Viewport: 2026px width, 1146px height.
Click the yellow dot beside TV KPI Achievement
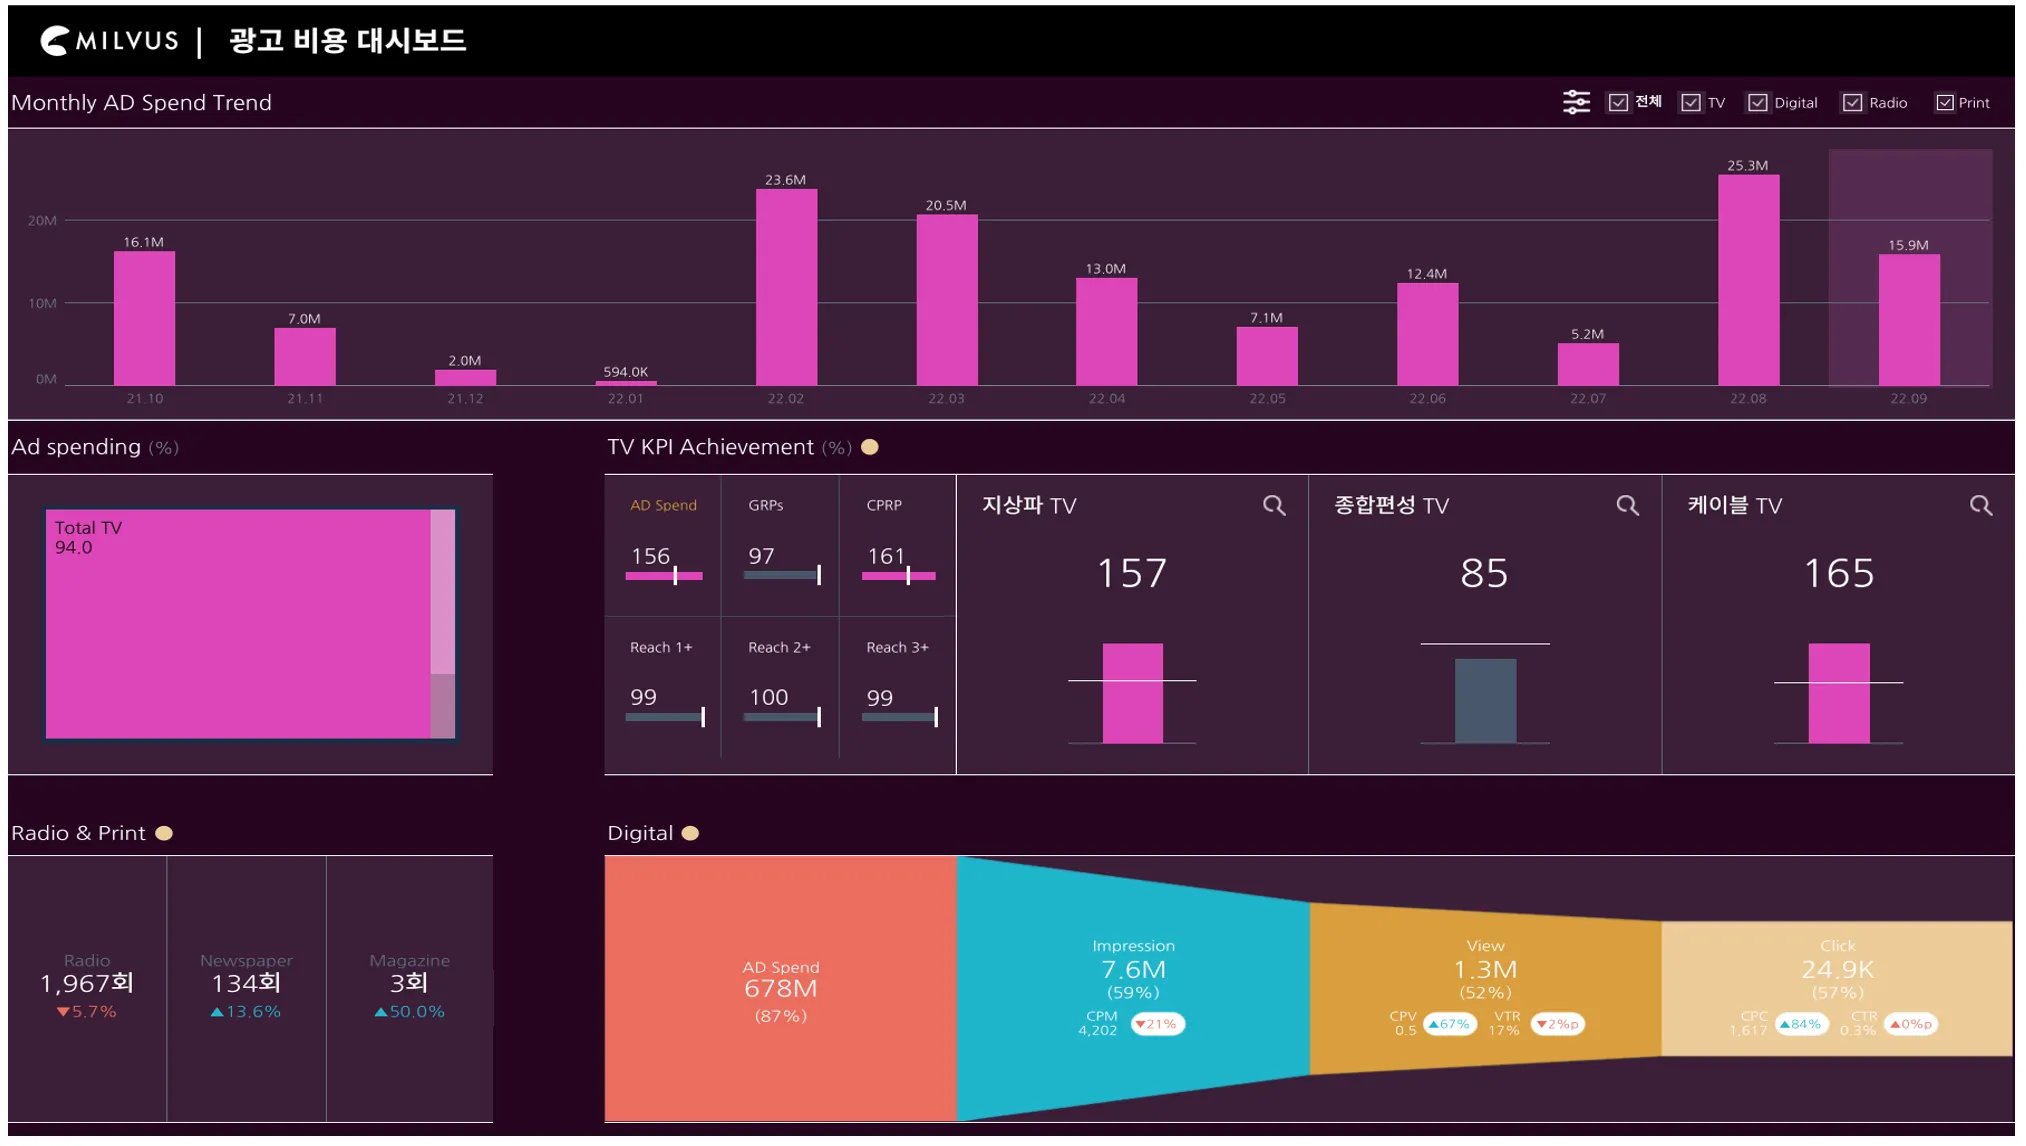[x=870, y=447]
